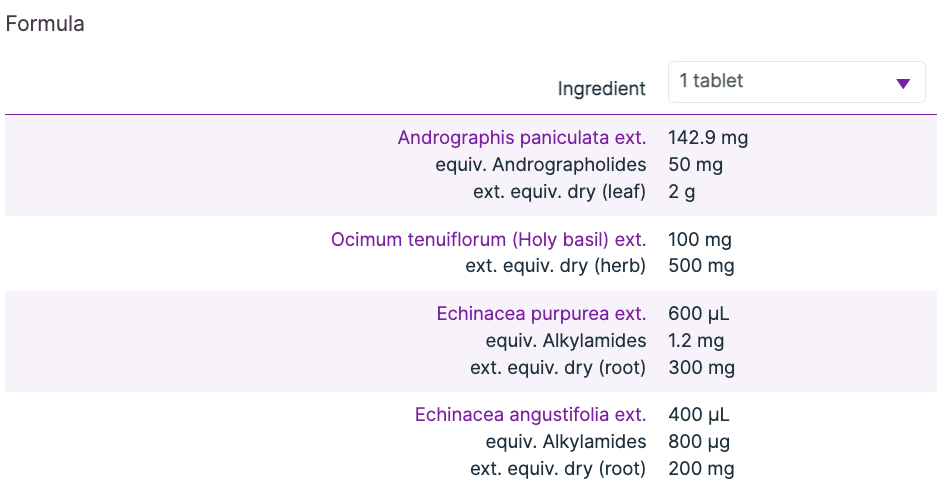Click the Ingredient column label
This screenshot has width=948, height=500.
click(x=601, y=89)
